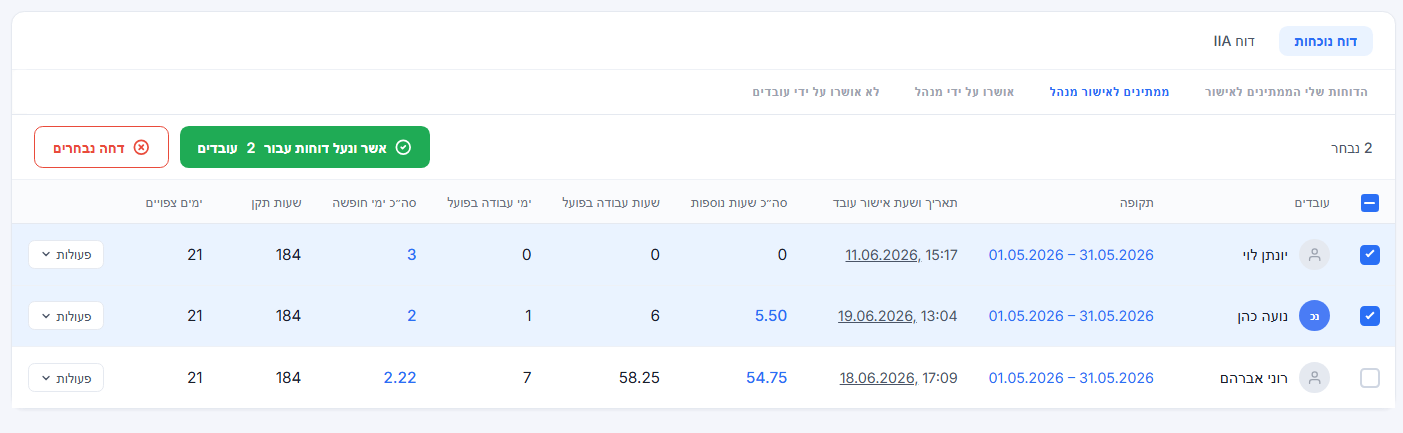Switch to דוח IIA tab
The width and height of the screenshot is (1403, 433).
(1234, 42)
